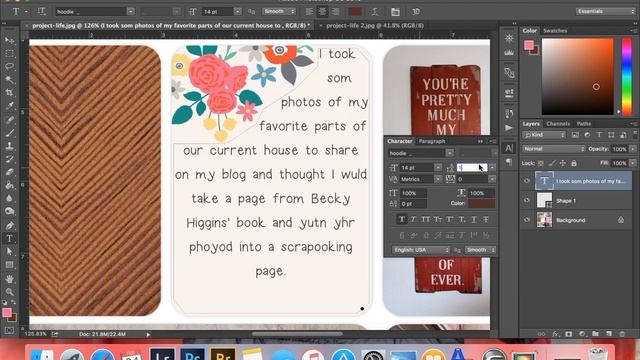Select the Move tool
This screenshot has width=640, height=360.
(x=9, y=40)
